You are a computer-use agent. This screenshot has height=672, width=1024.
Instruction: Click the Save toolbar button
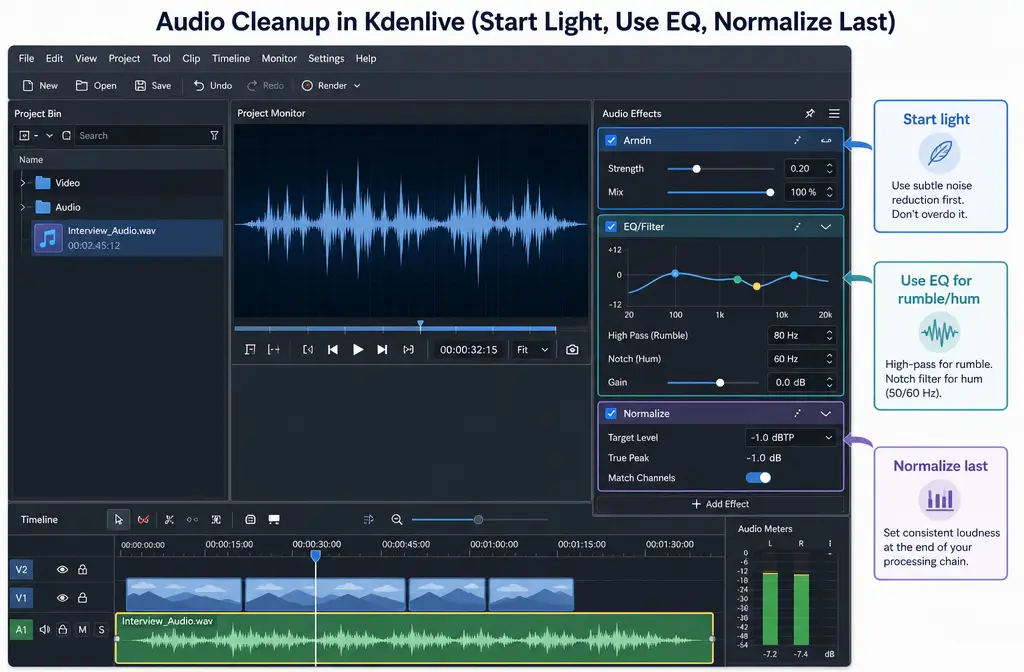[153, 86]
